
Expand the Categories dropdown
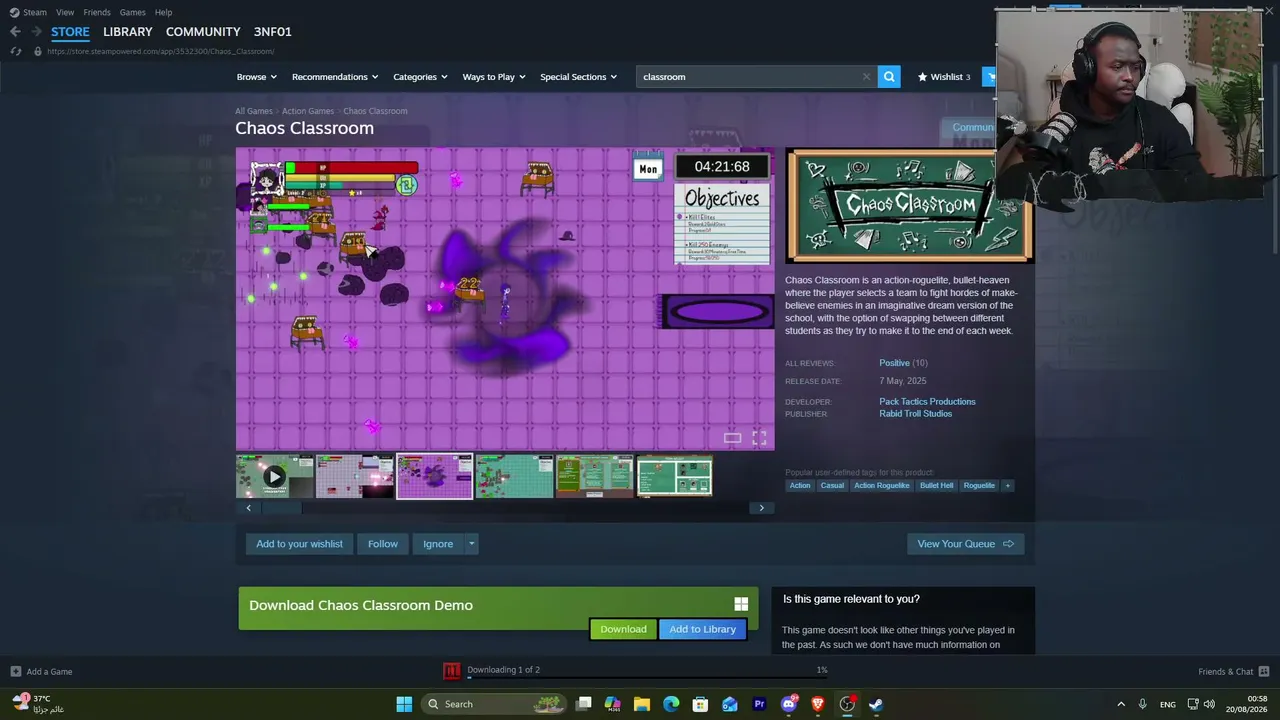(420, 77)
